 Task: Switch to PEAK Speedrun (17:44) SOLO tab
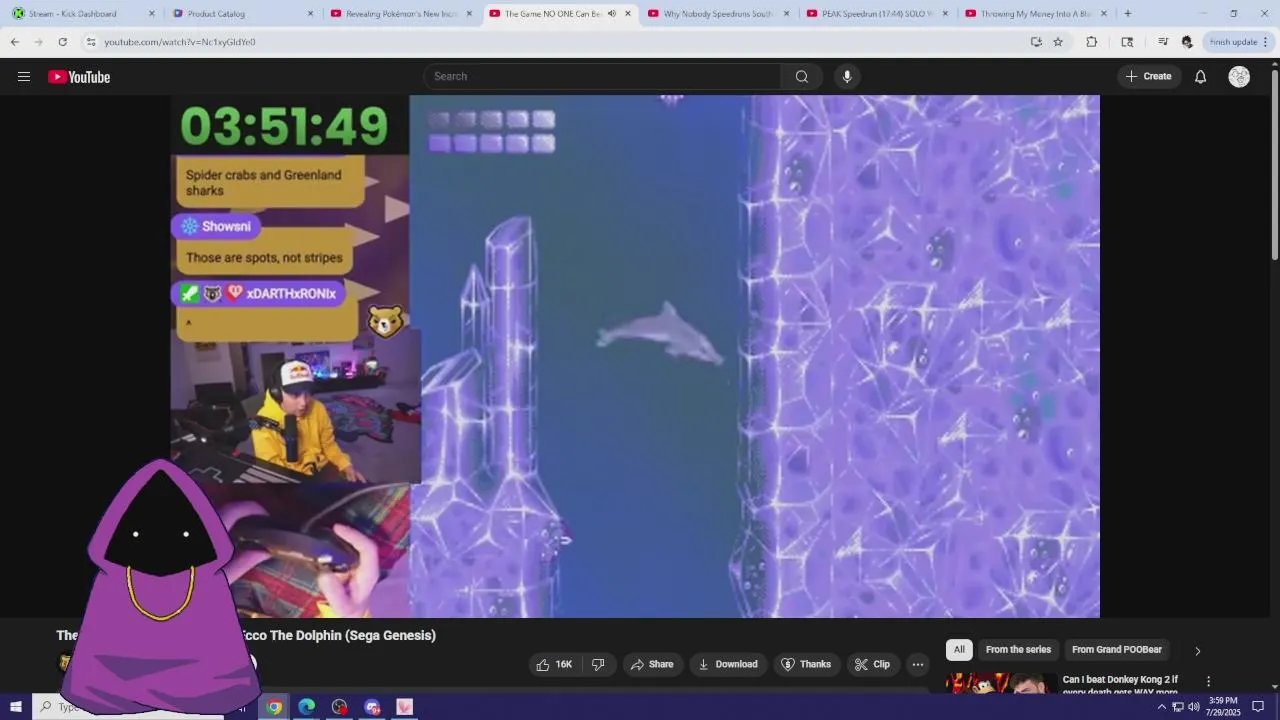[x=876, y=14]
